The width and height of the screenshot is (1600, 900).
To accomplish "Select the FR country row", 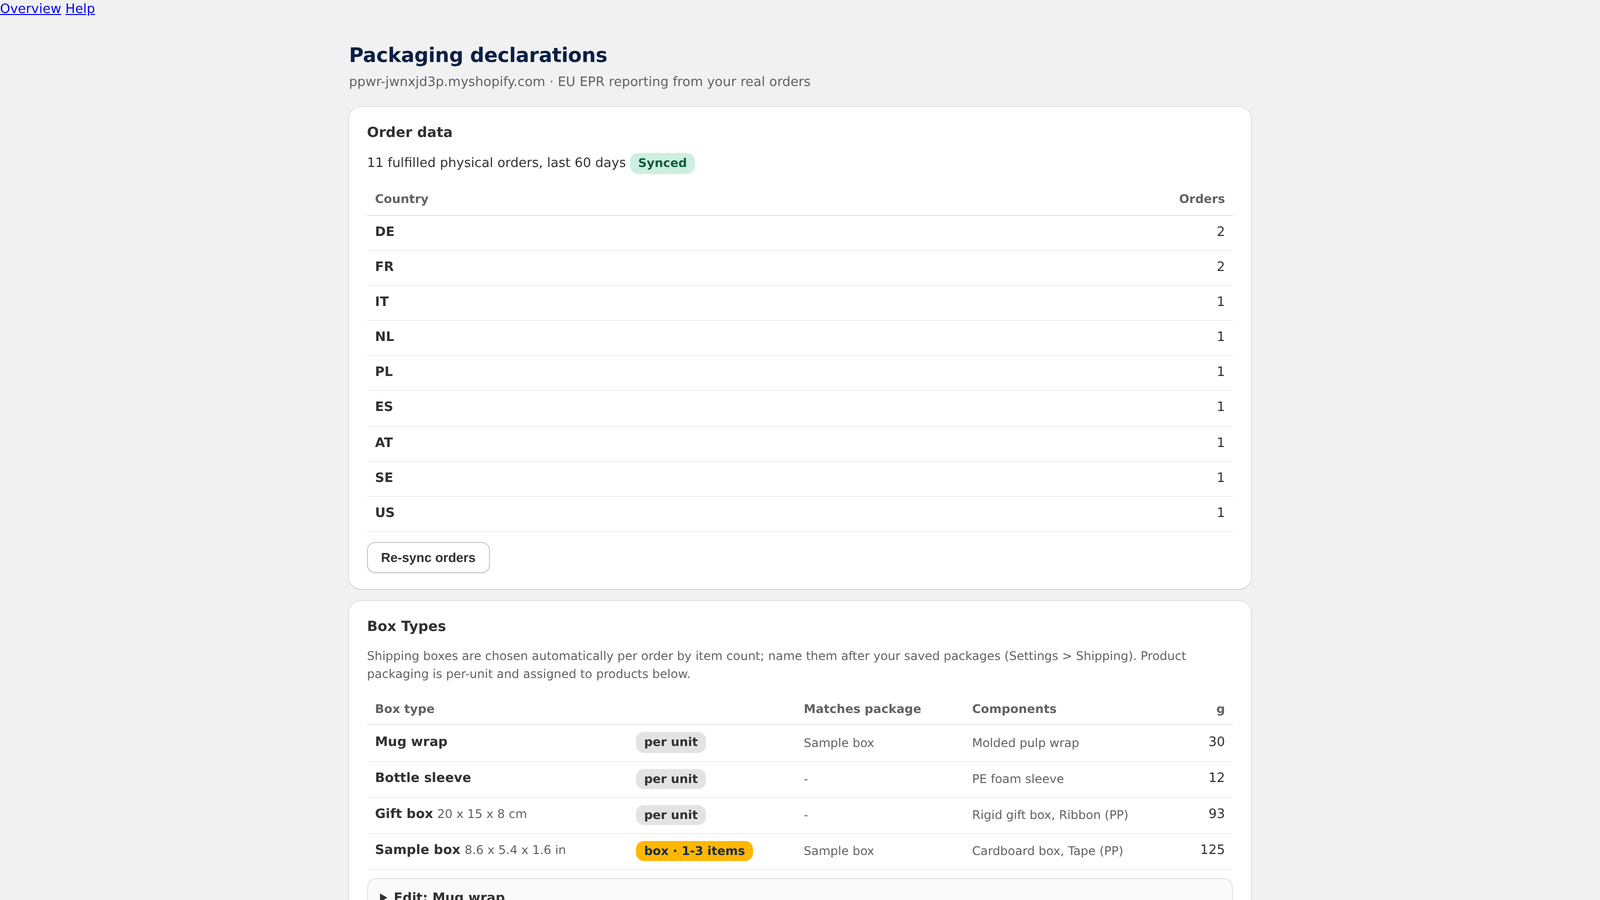I will pyautogui.click(x=800, y=267).
